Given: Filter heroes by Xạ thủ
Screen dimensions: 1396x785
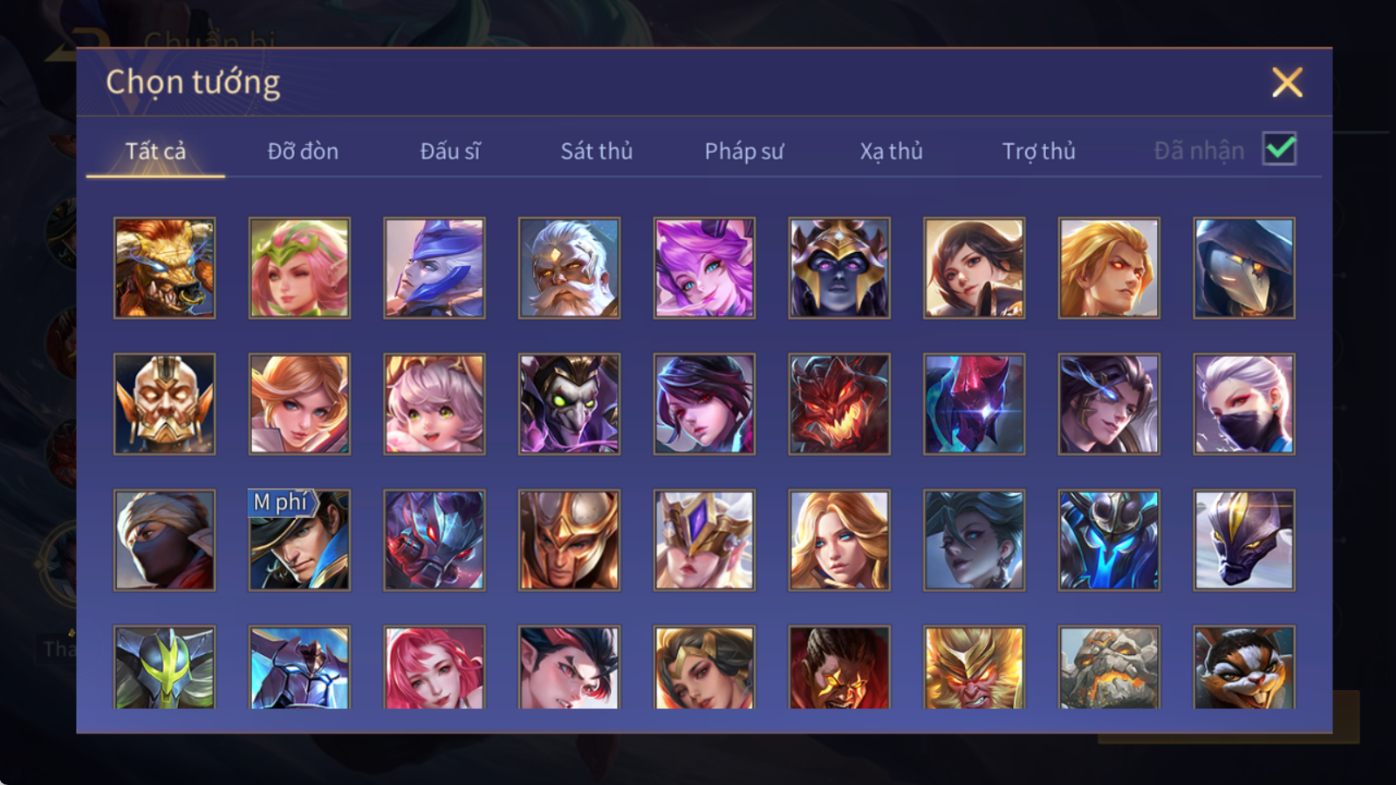Looking at the screenshot, I should point(891,151).
